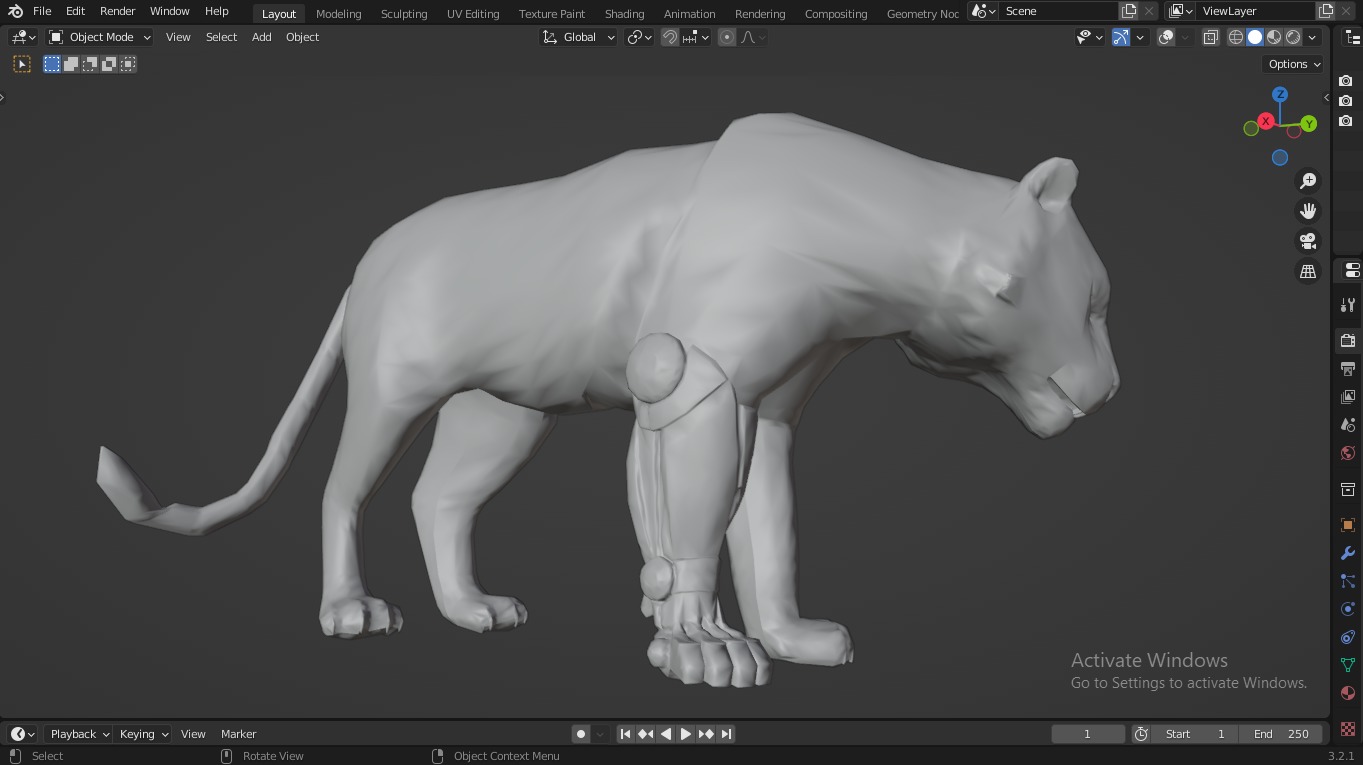Choose the Invert selection mode

(x=109, y=64)
